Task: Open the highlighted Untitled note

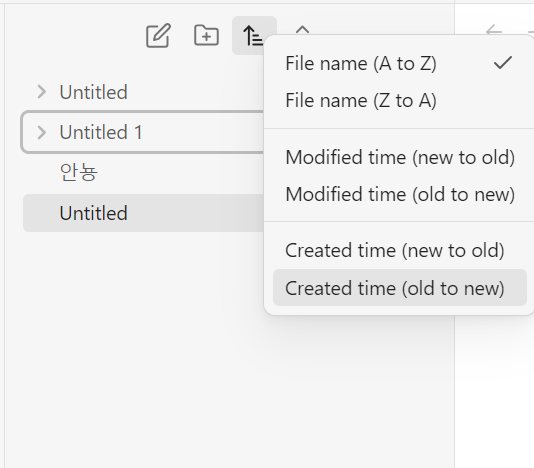Action: pos(143,213)
